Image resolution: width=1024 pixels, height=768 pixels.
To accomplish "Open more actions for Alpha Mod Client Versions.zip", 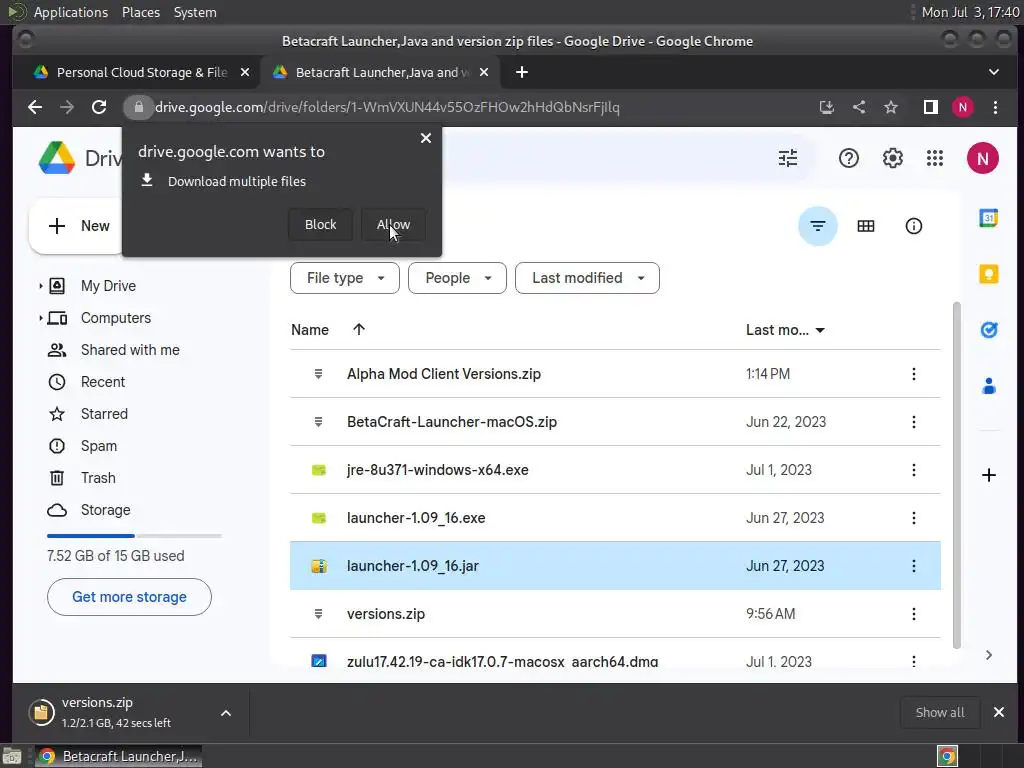I will click(x=913, y=374).
